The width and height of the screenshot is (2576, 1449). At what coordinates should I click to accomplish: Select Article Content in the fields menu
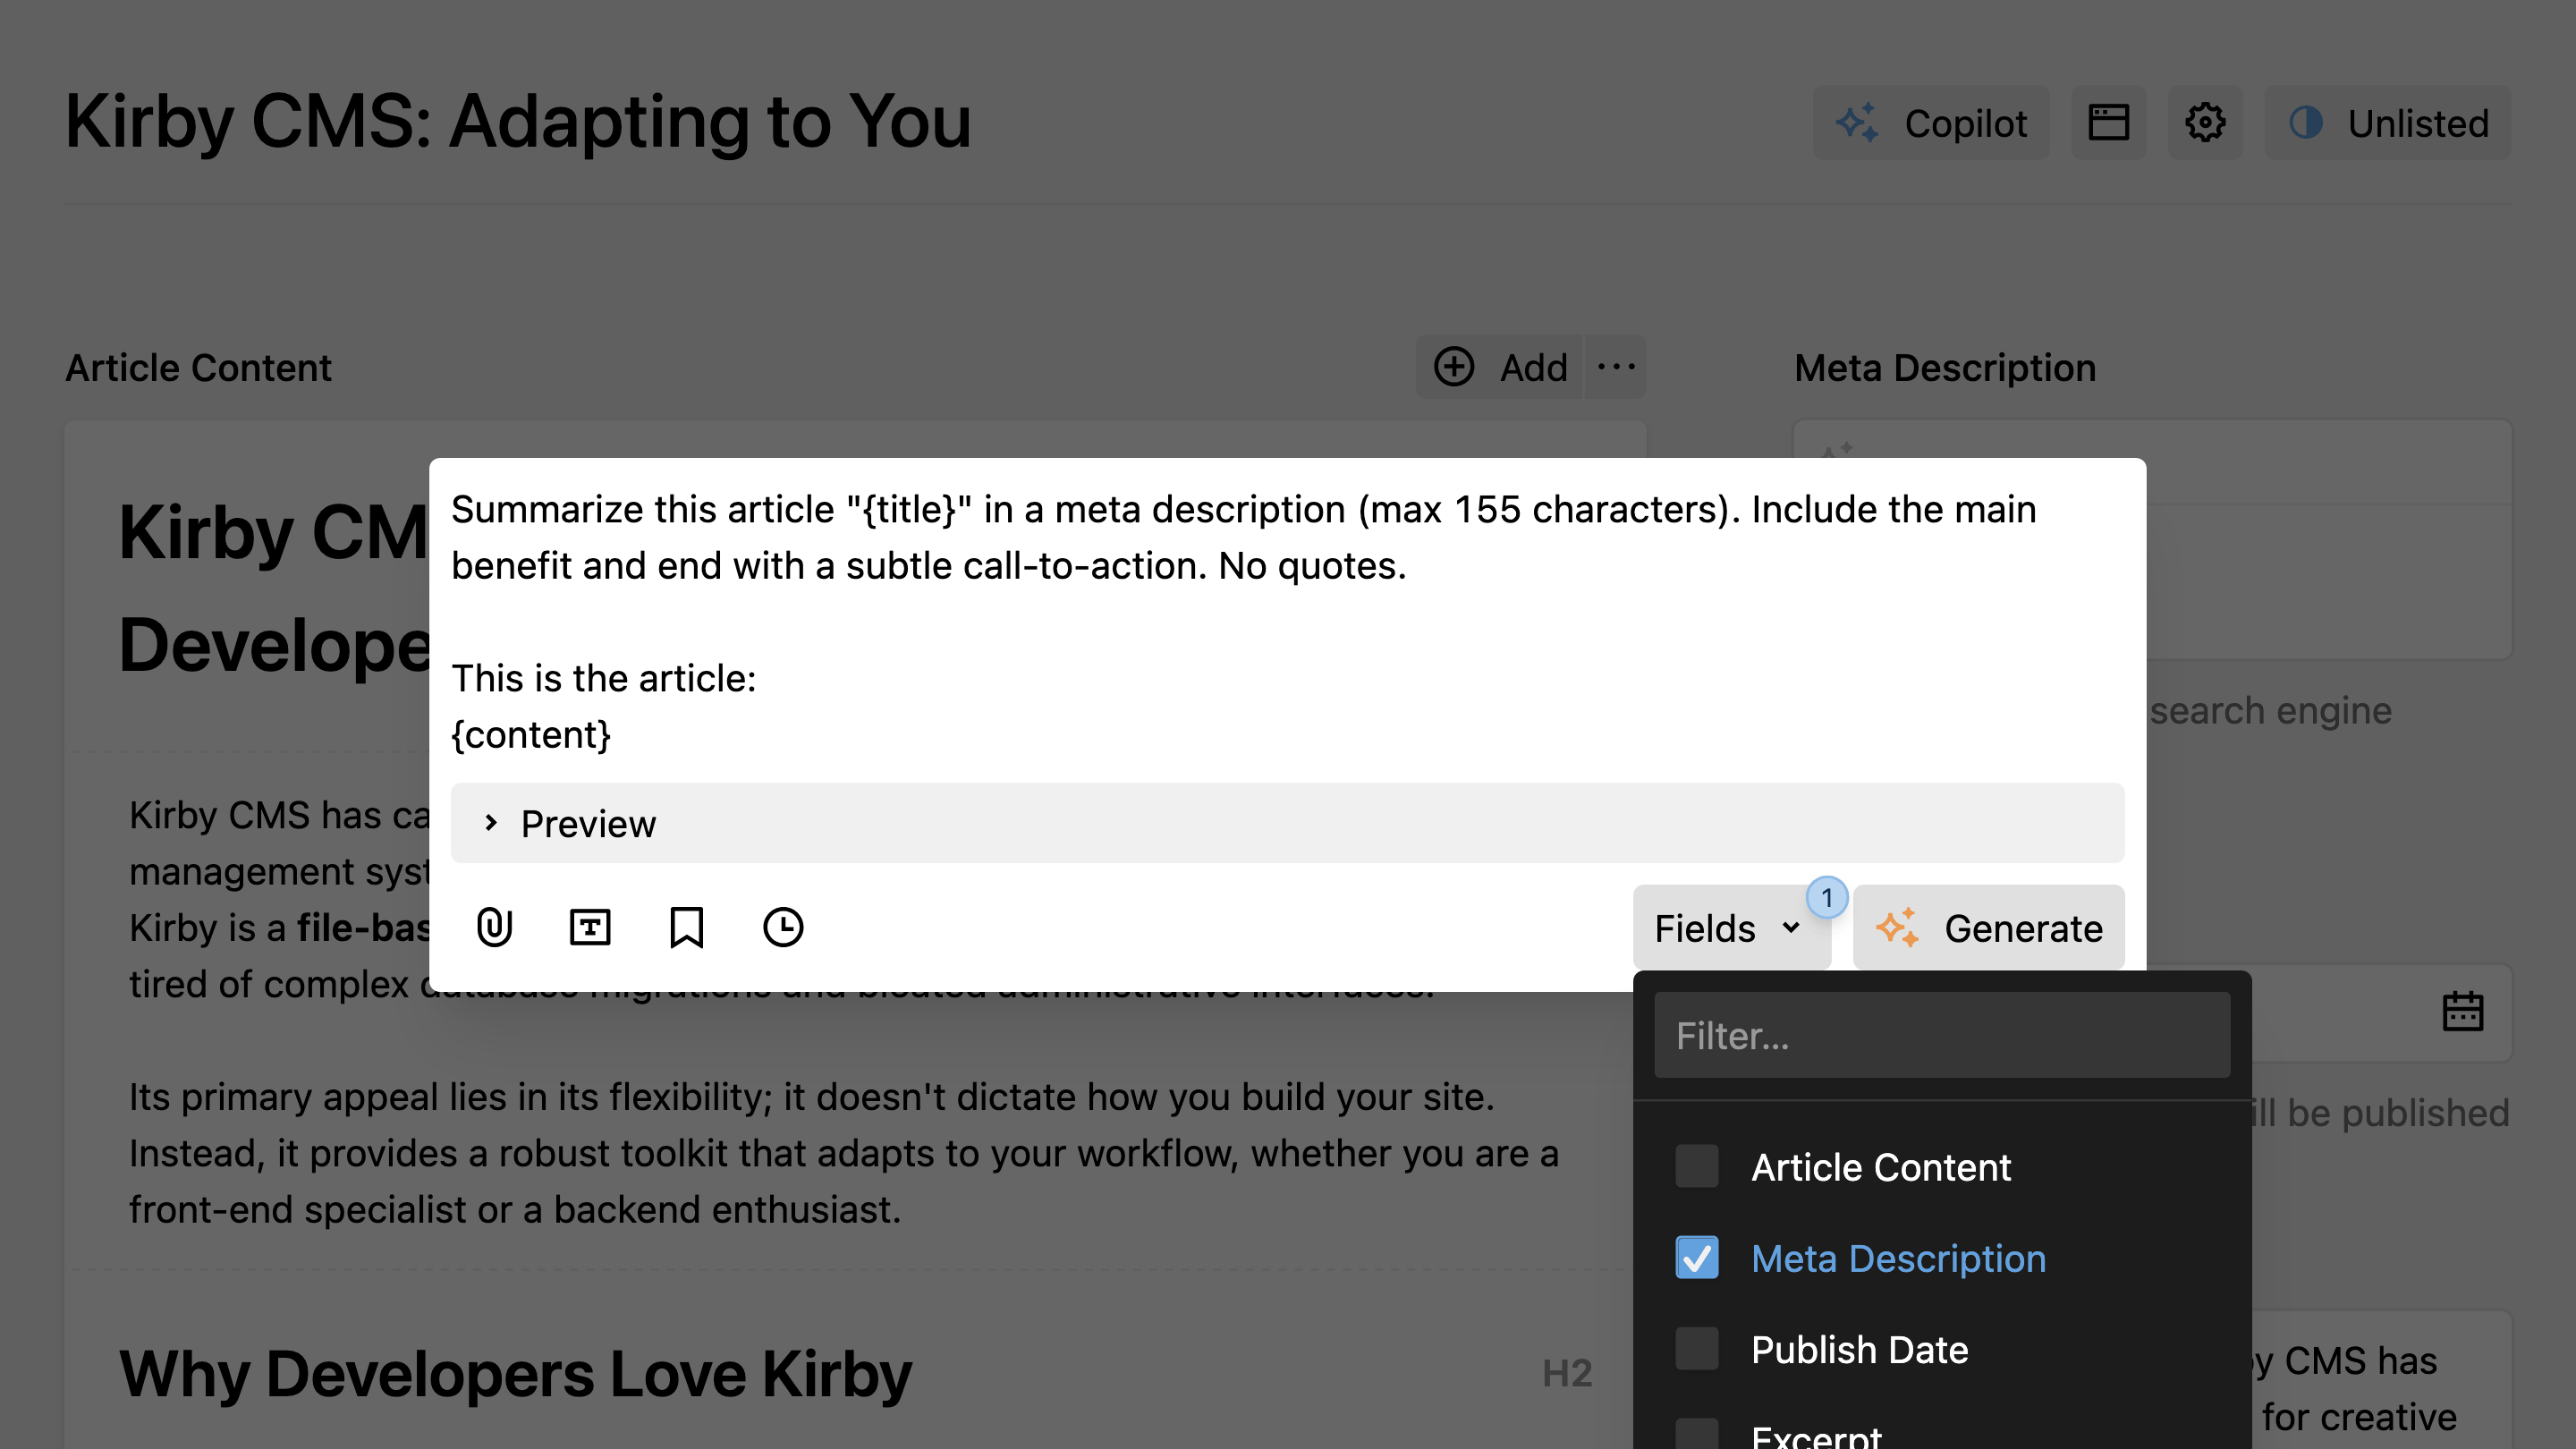pyautogui.click(x=1881, y=1166)
